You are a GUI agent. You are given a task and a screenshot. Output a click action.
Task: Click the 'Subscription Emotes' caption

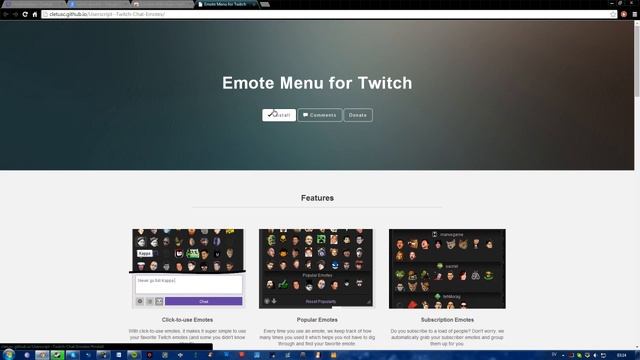point(447,320)
